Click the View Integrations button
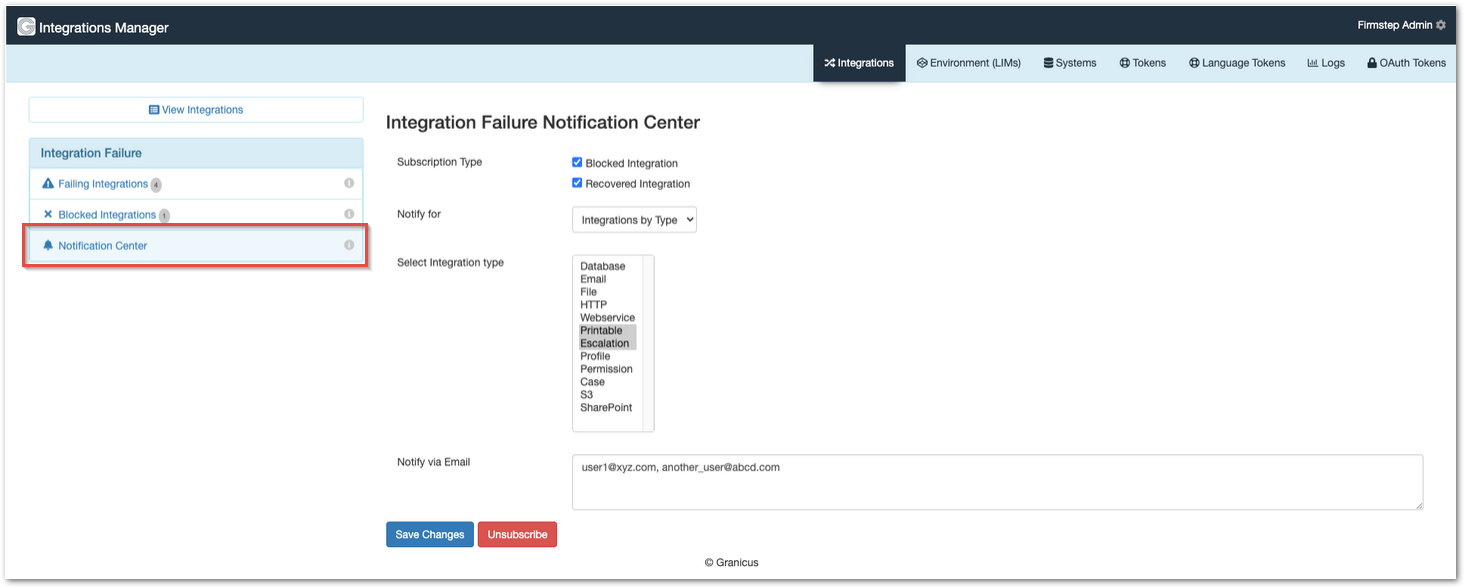 click(x=196, y=110)
